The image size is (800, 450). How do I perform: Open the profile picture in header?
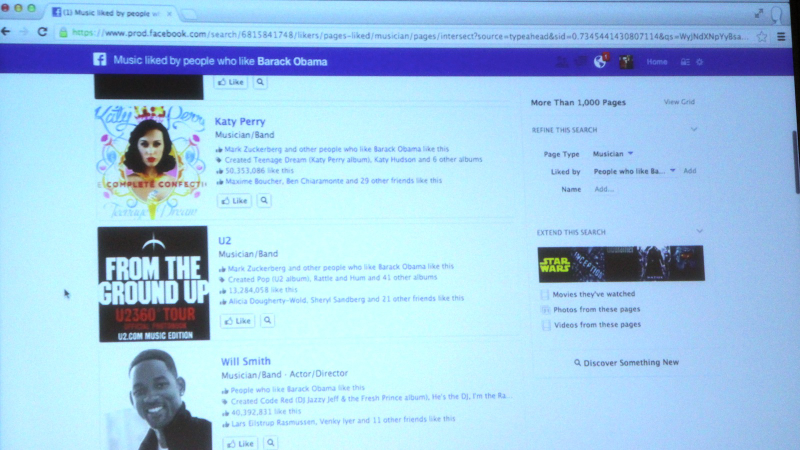pos(626,62)
